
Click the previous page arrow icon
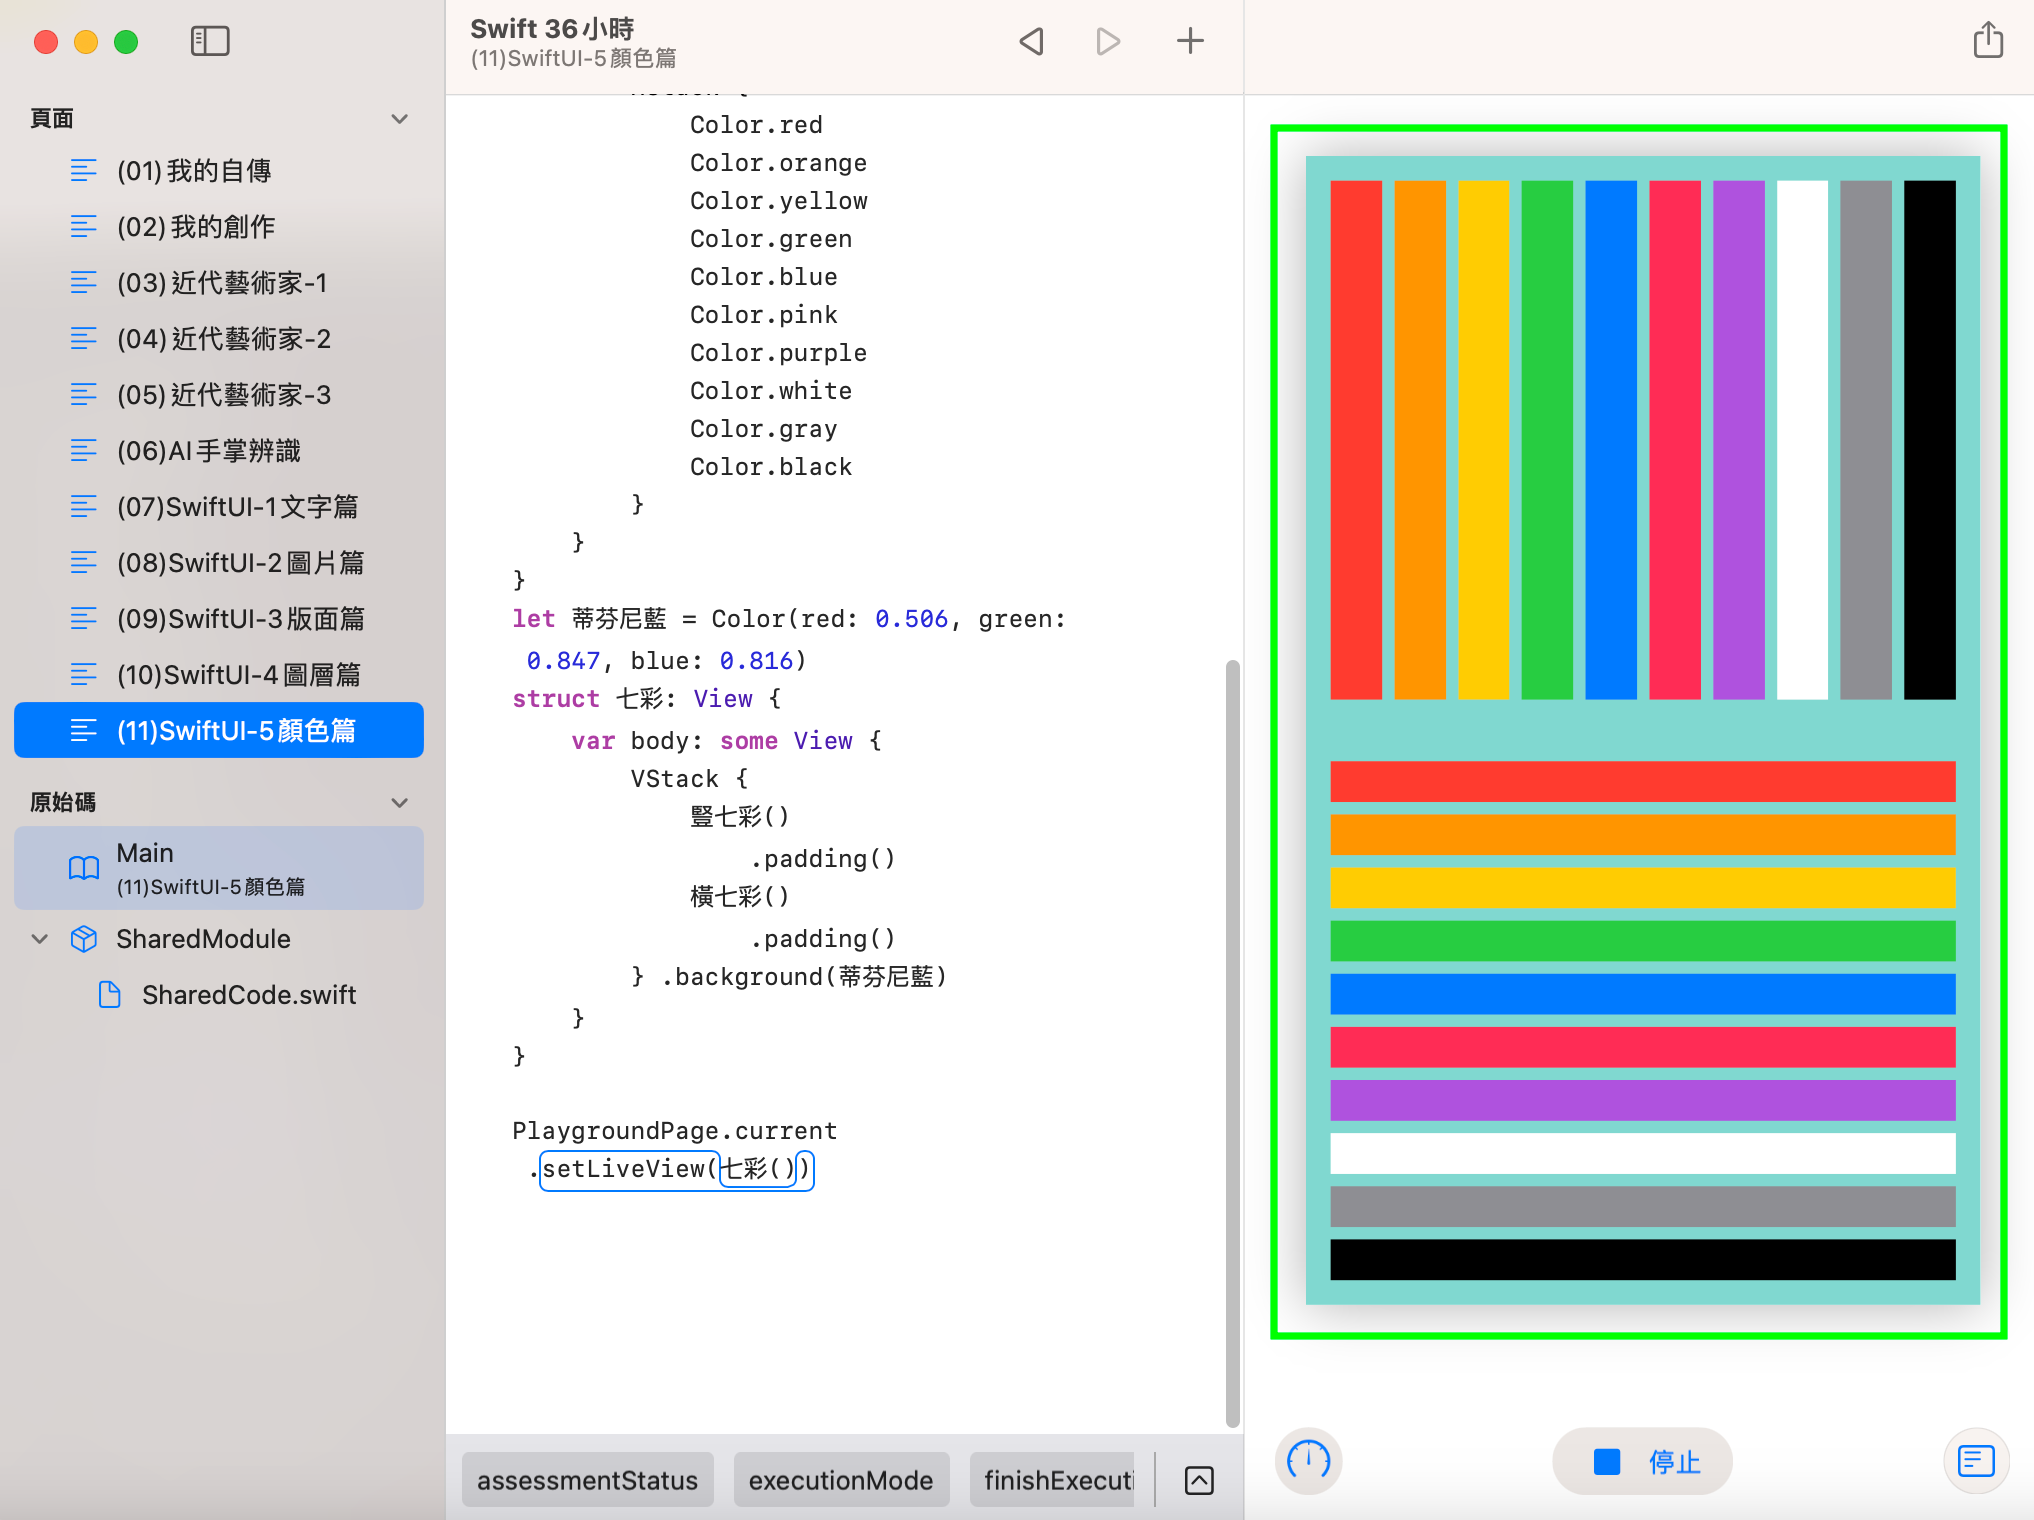point(1032,41)
